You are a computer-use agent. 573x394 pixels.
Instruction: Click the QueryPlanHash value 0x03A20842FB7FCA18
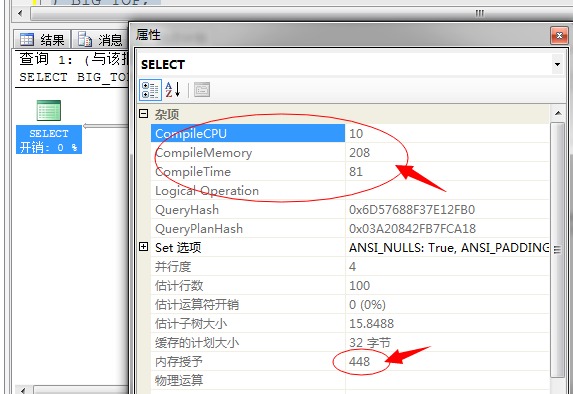412,228
